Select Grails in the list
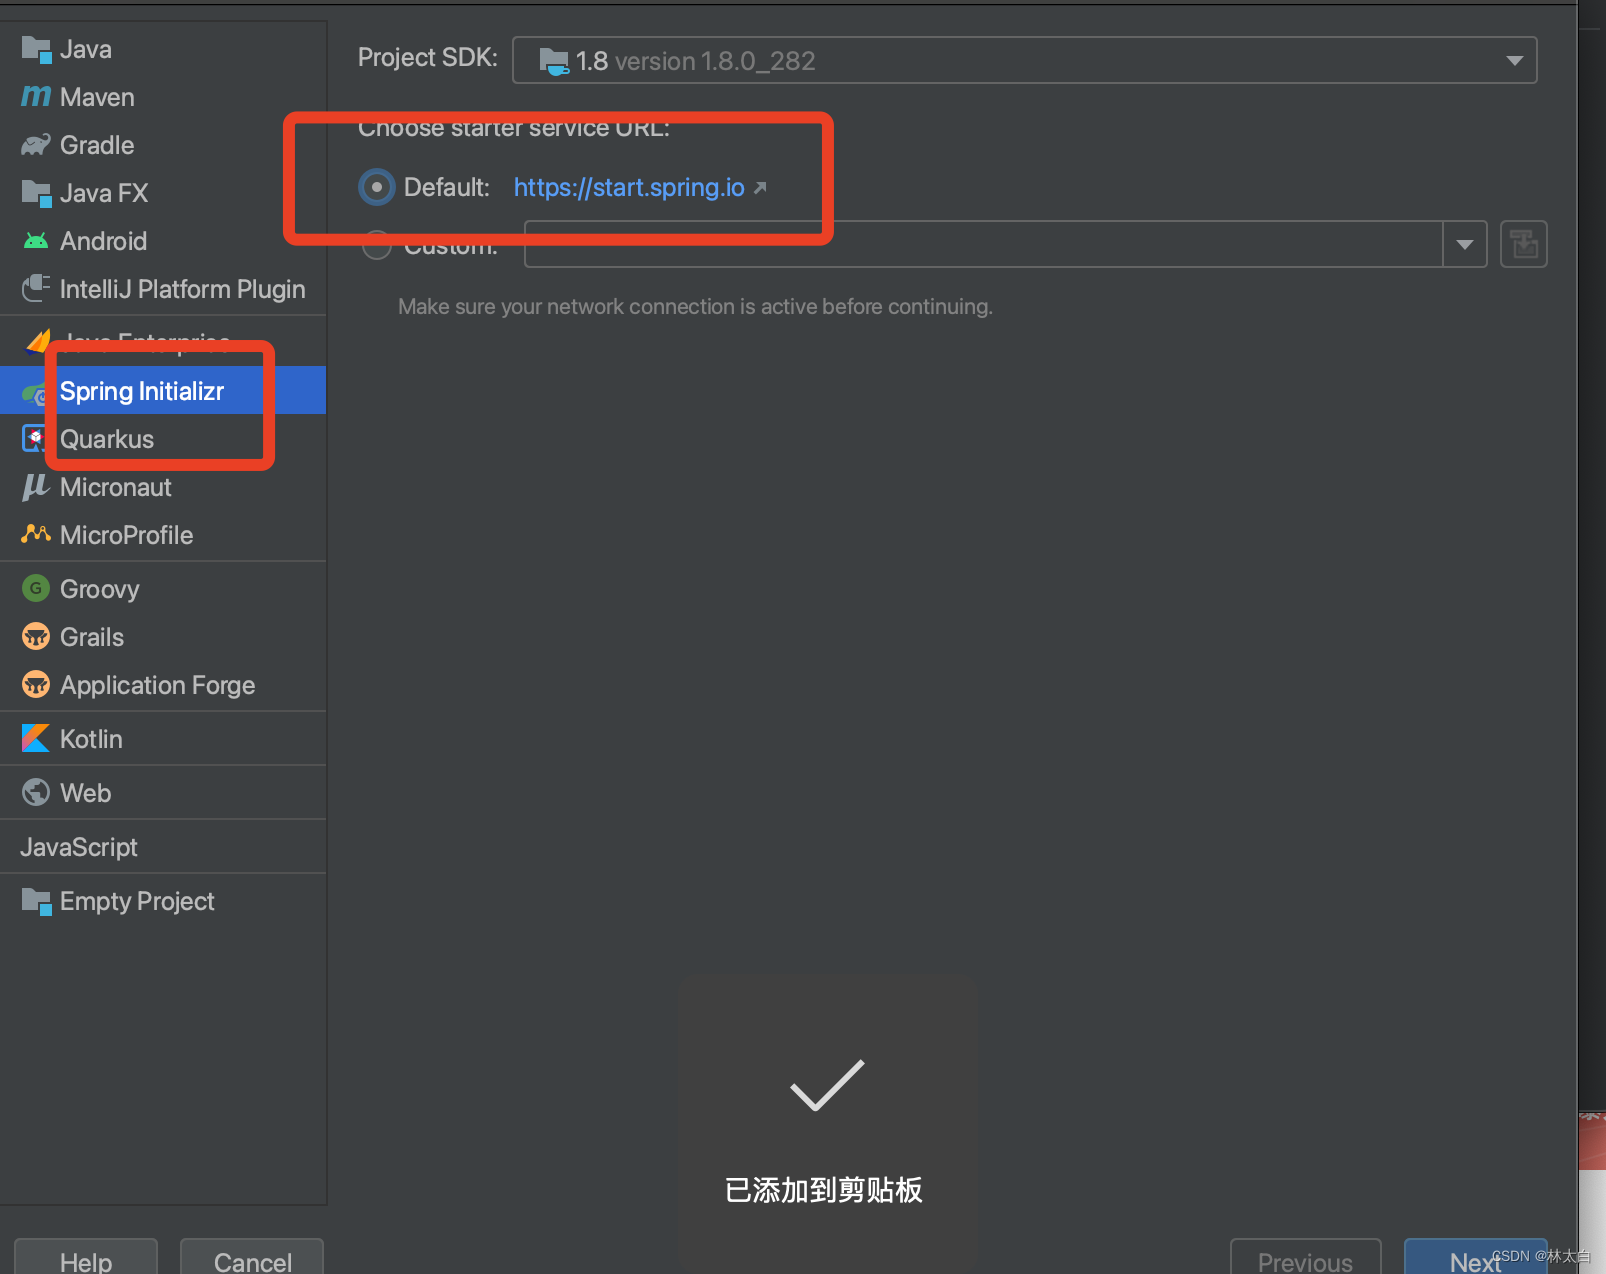 pyautogui.click(x=163, y=637)
